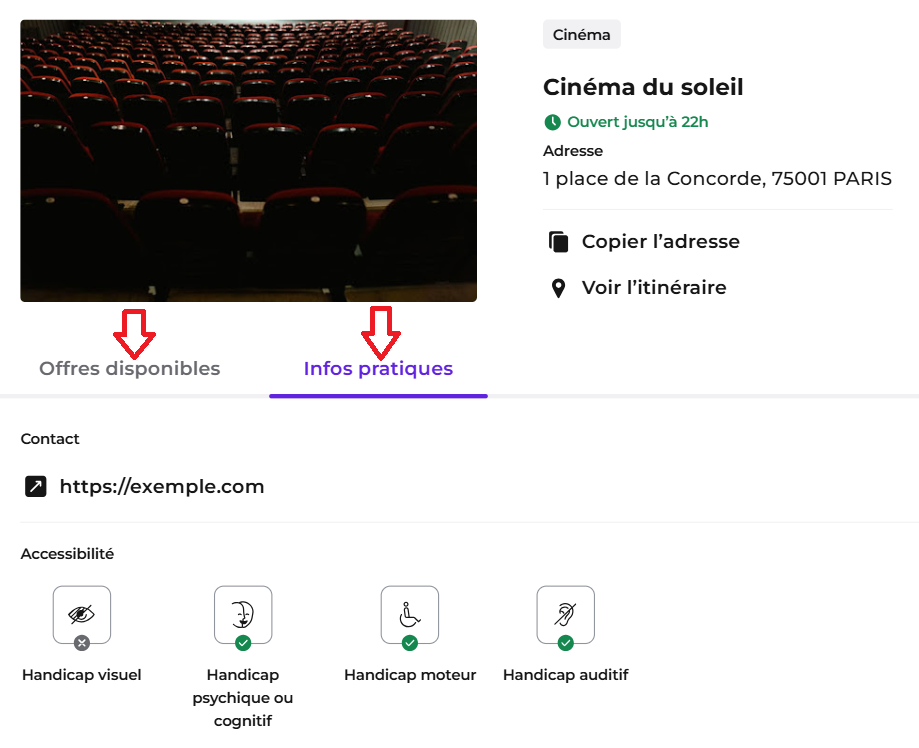The image size is (919, 748).
Task: Click the Handicap moteur label
Action: click(x=410, y=675)
